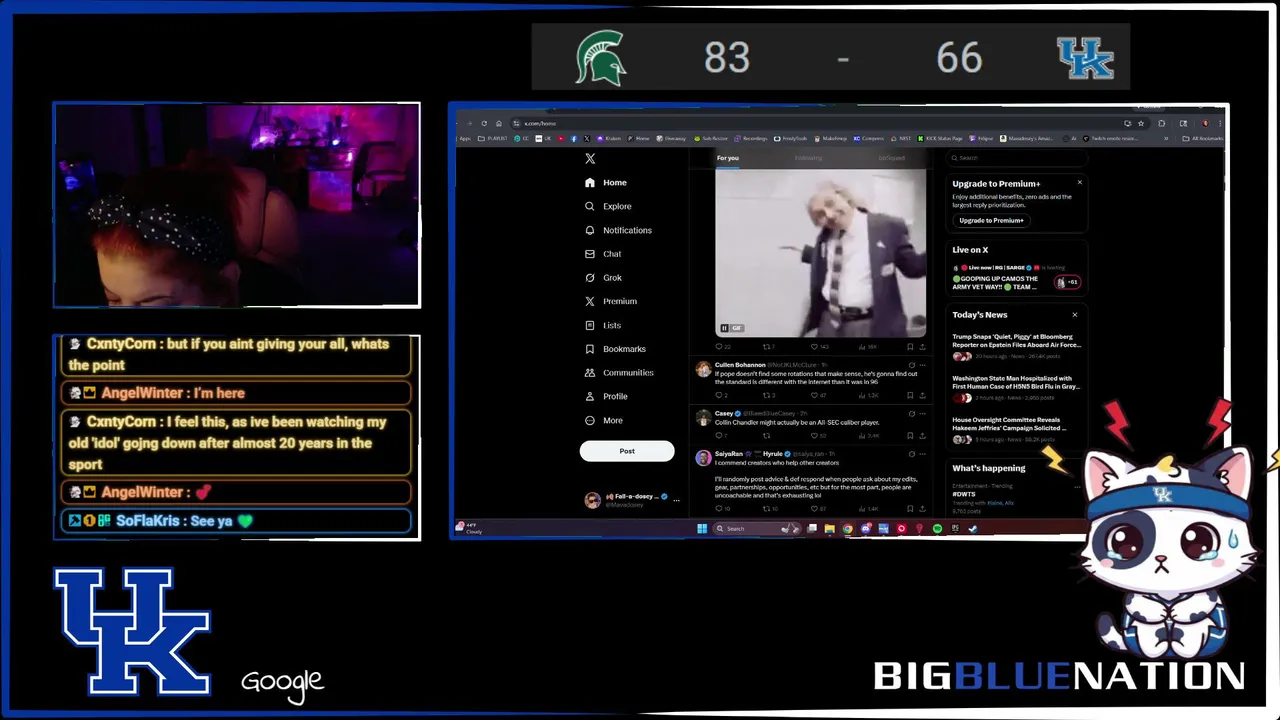Open Chat in X sidebar

click(x=603, y=254)
